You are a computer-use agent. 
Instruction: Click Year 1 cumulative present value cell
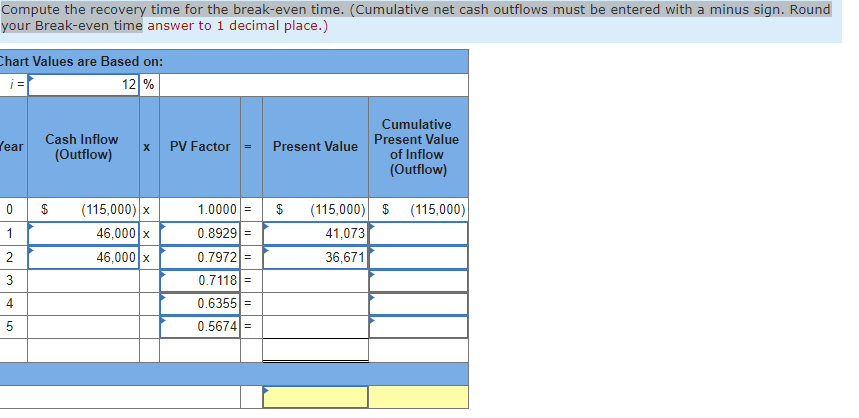[x=419, y=233]
